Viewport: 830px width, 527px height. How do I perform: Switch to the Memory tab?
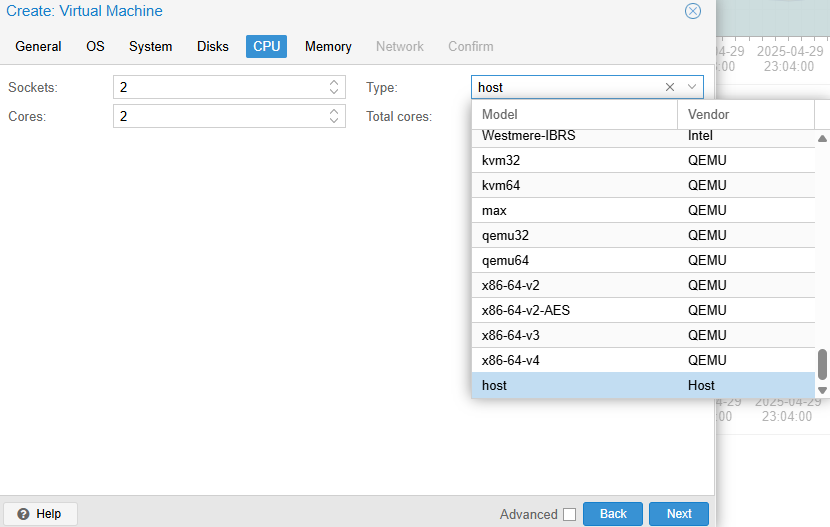pos(328,47)
